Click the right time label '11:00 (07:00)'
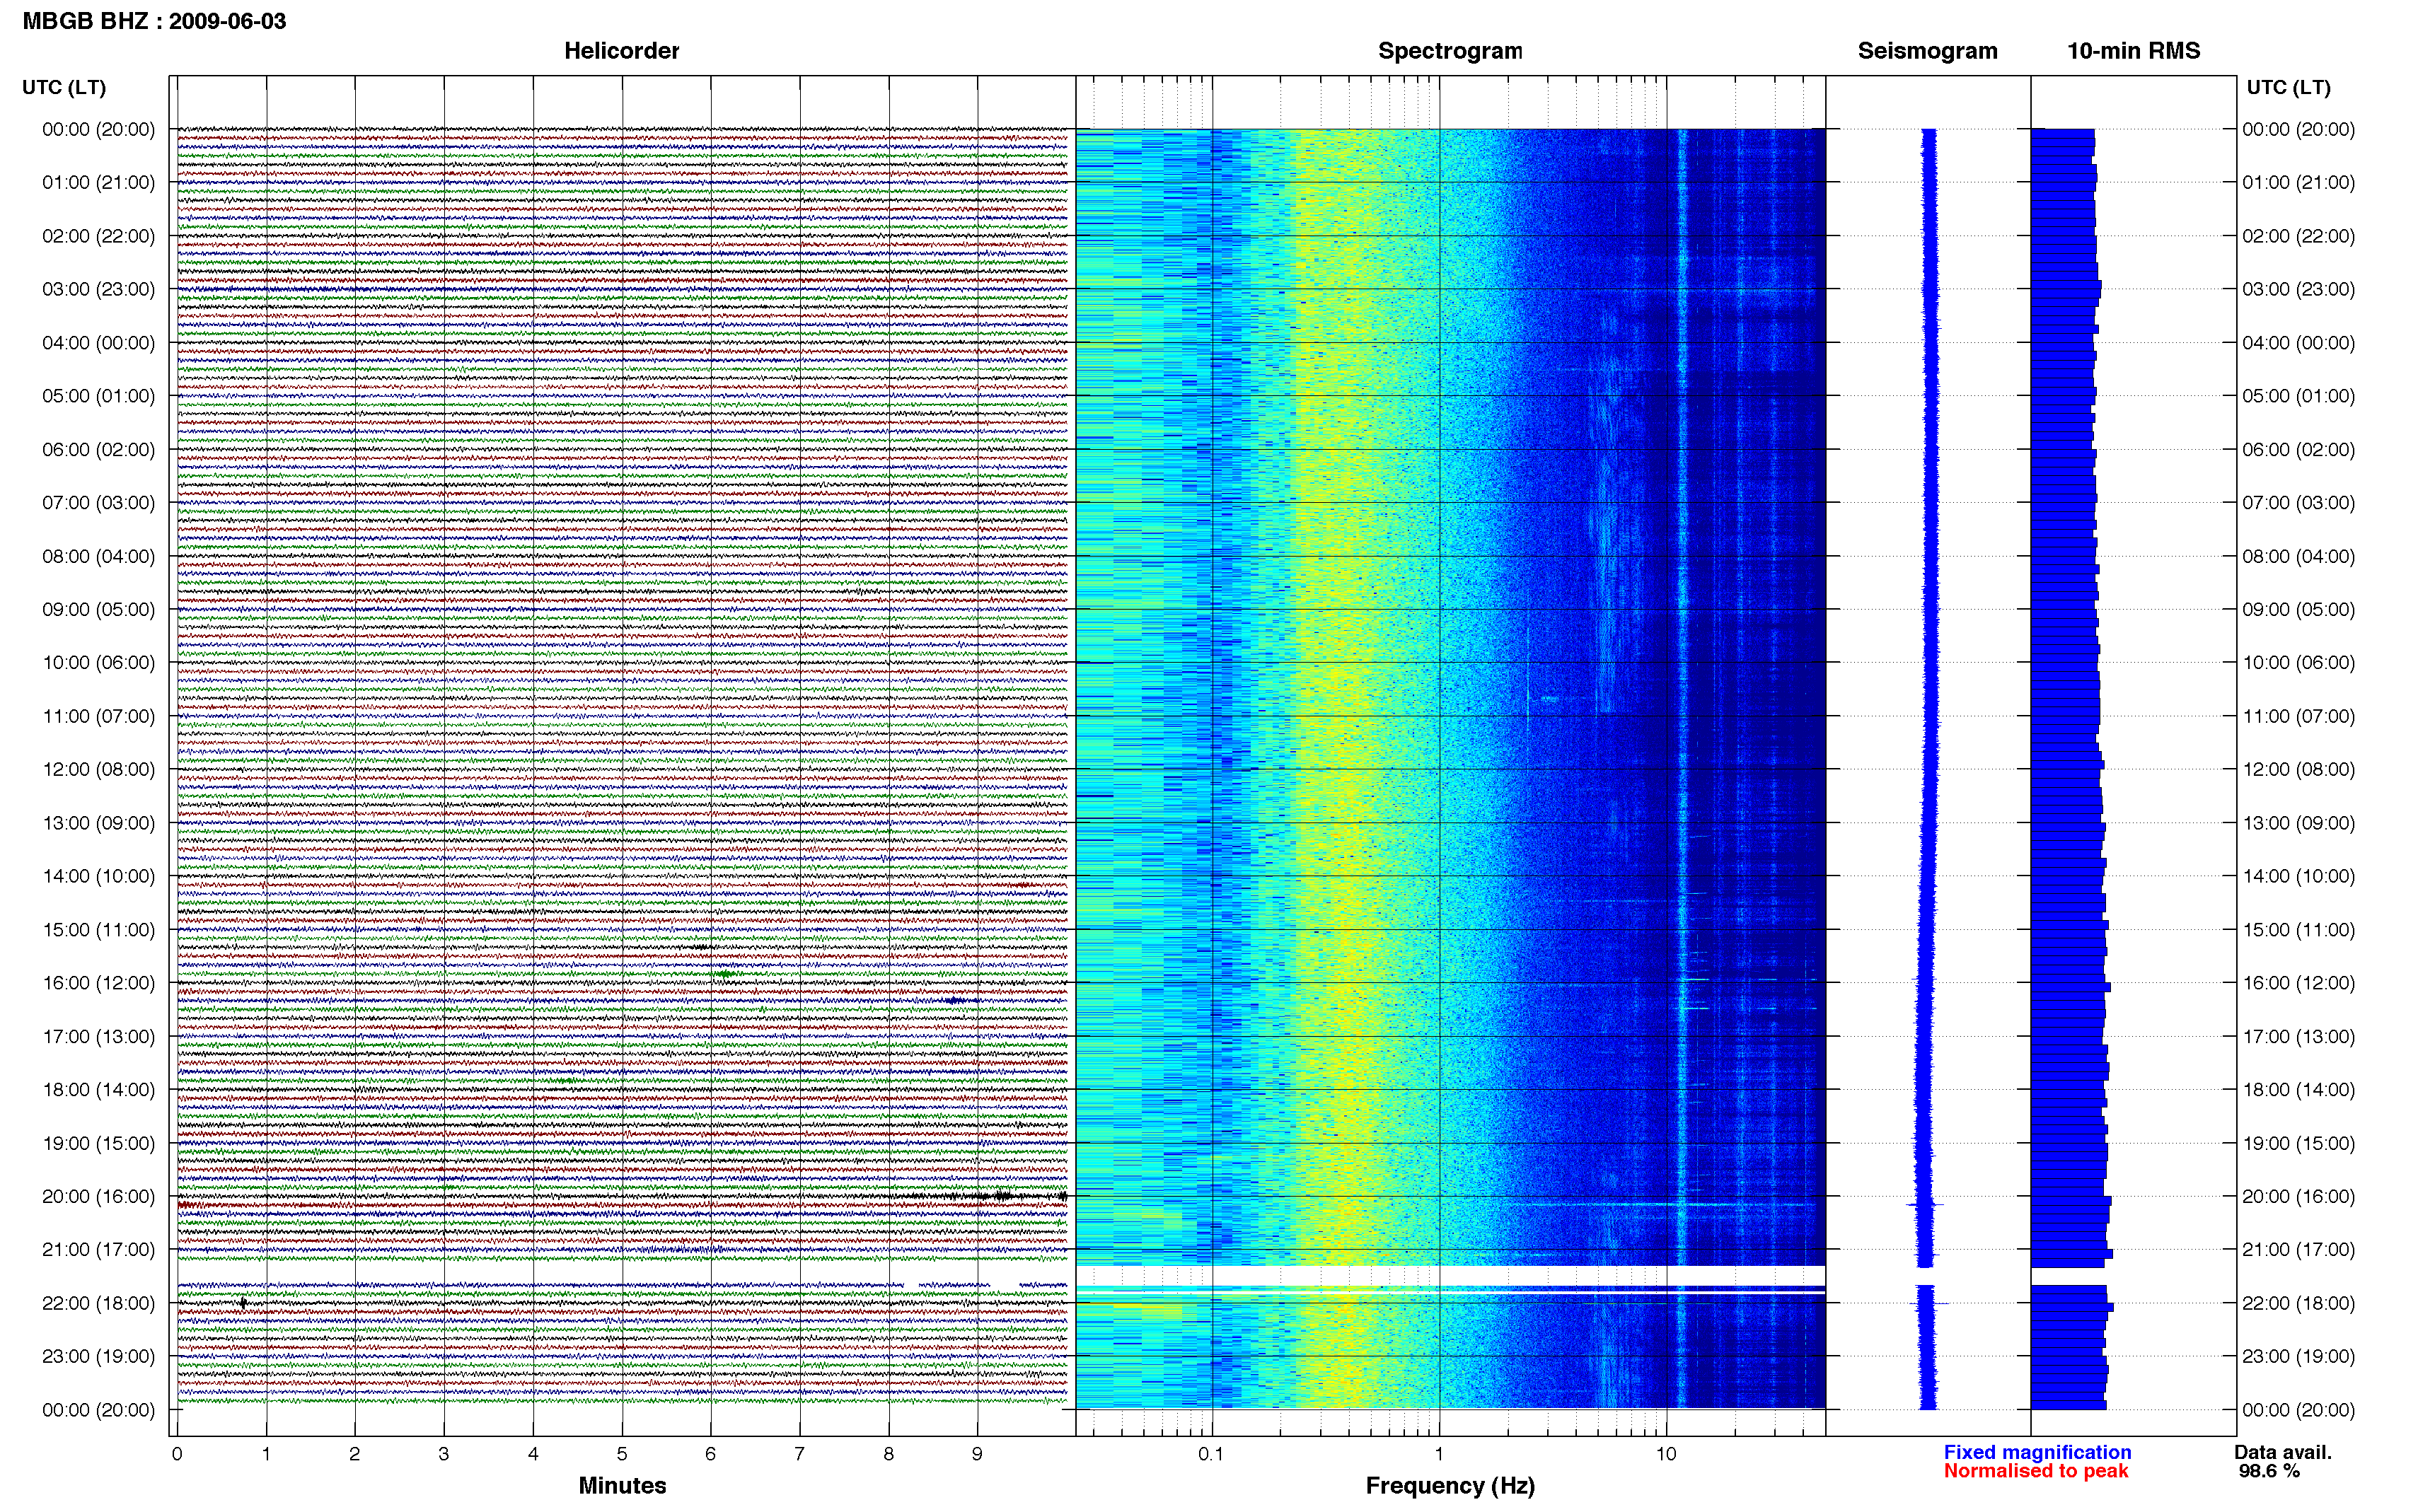The width and height of the screenshot is (2418, 1512). point(2298,716)
